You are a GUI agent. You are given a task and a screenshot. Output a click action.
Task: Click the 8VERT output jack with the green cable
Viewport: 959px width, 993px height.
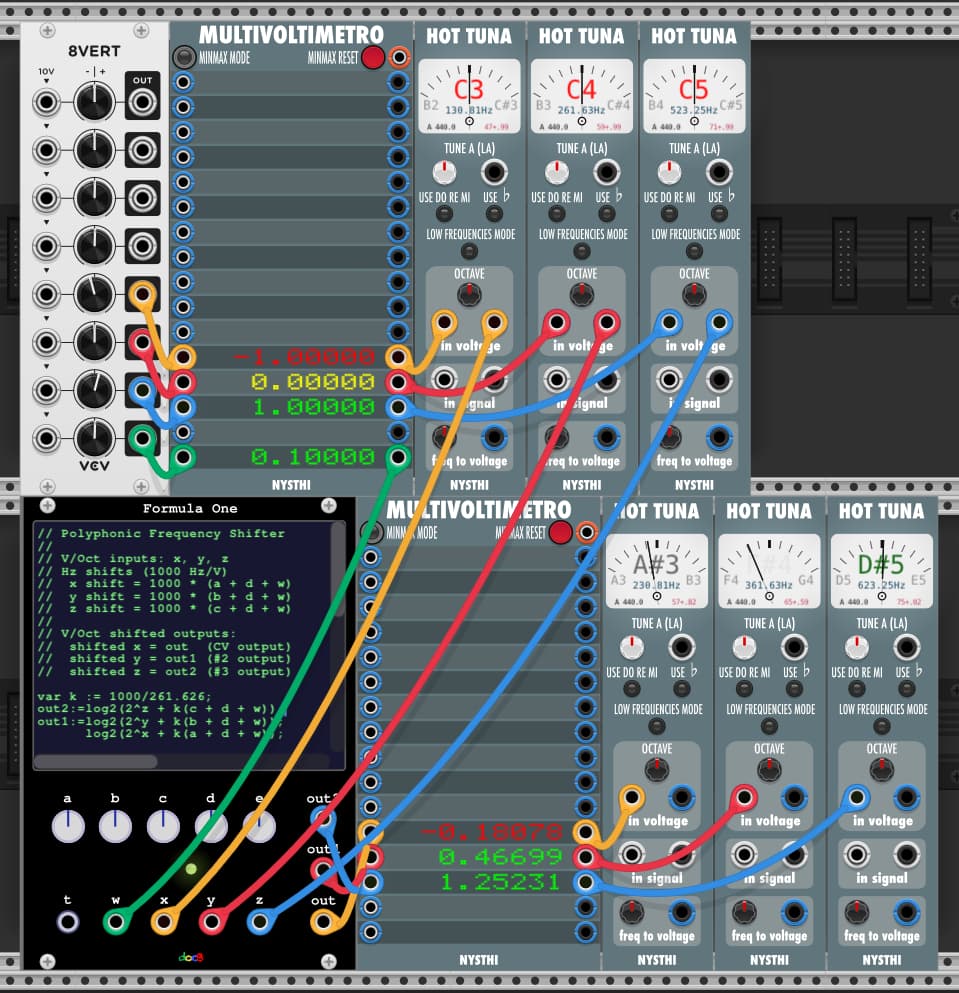tap(143, 438)
